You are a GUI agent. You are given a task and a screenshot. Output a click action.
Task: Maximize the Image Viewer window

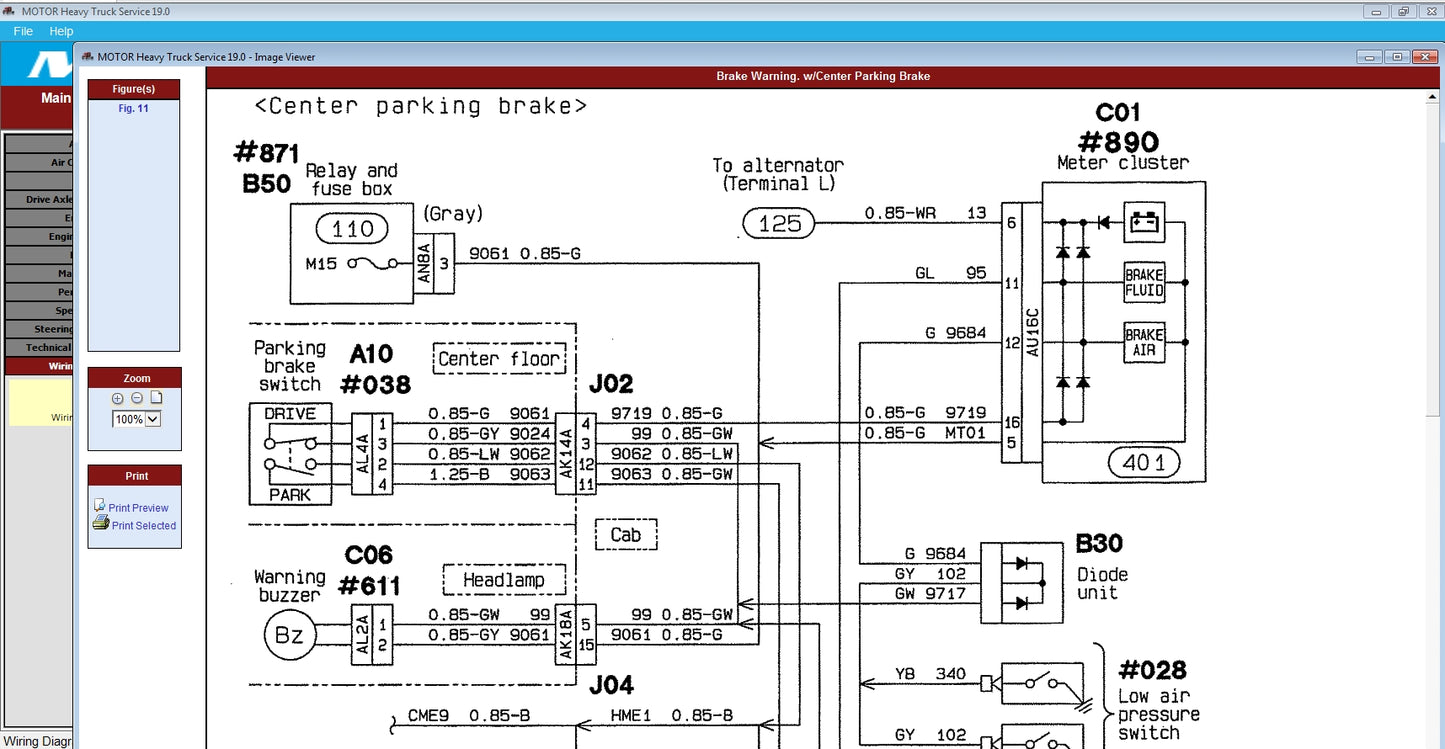1397,57
